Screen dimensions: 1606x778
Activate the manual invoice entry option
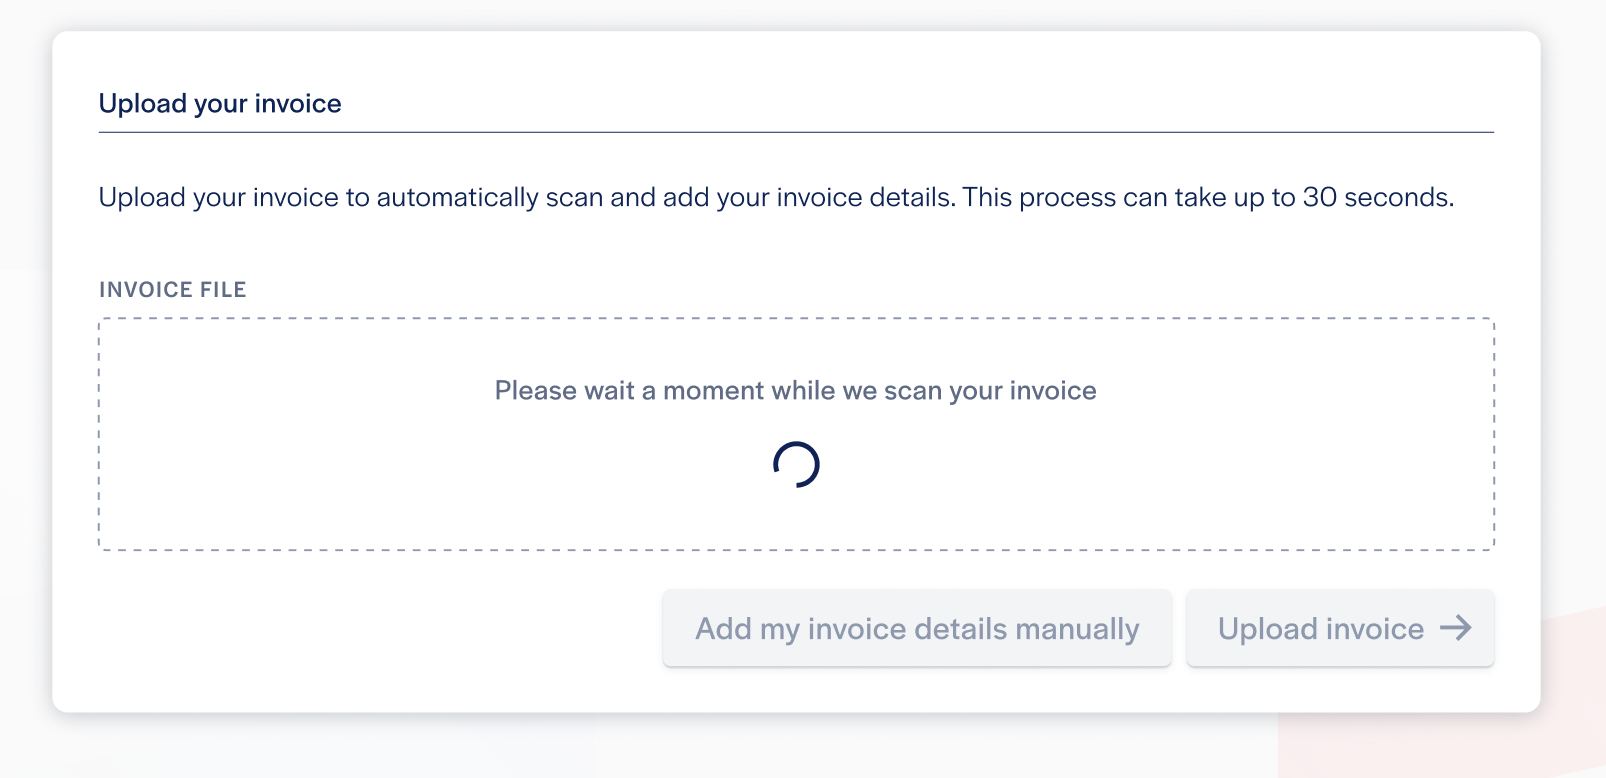(x=917, y=628)
